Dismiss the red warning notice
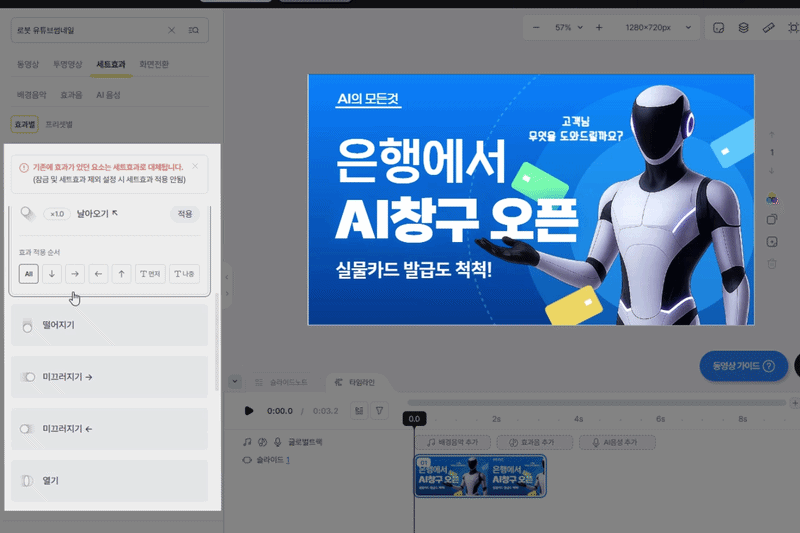This screenshot has width=800, height=533. click(x=195, y=166)
